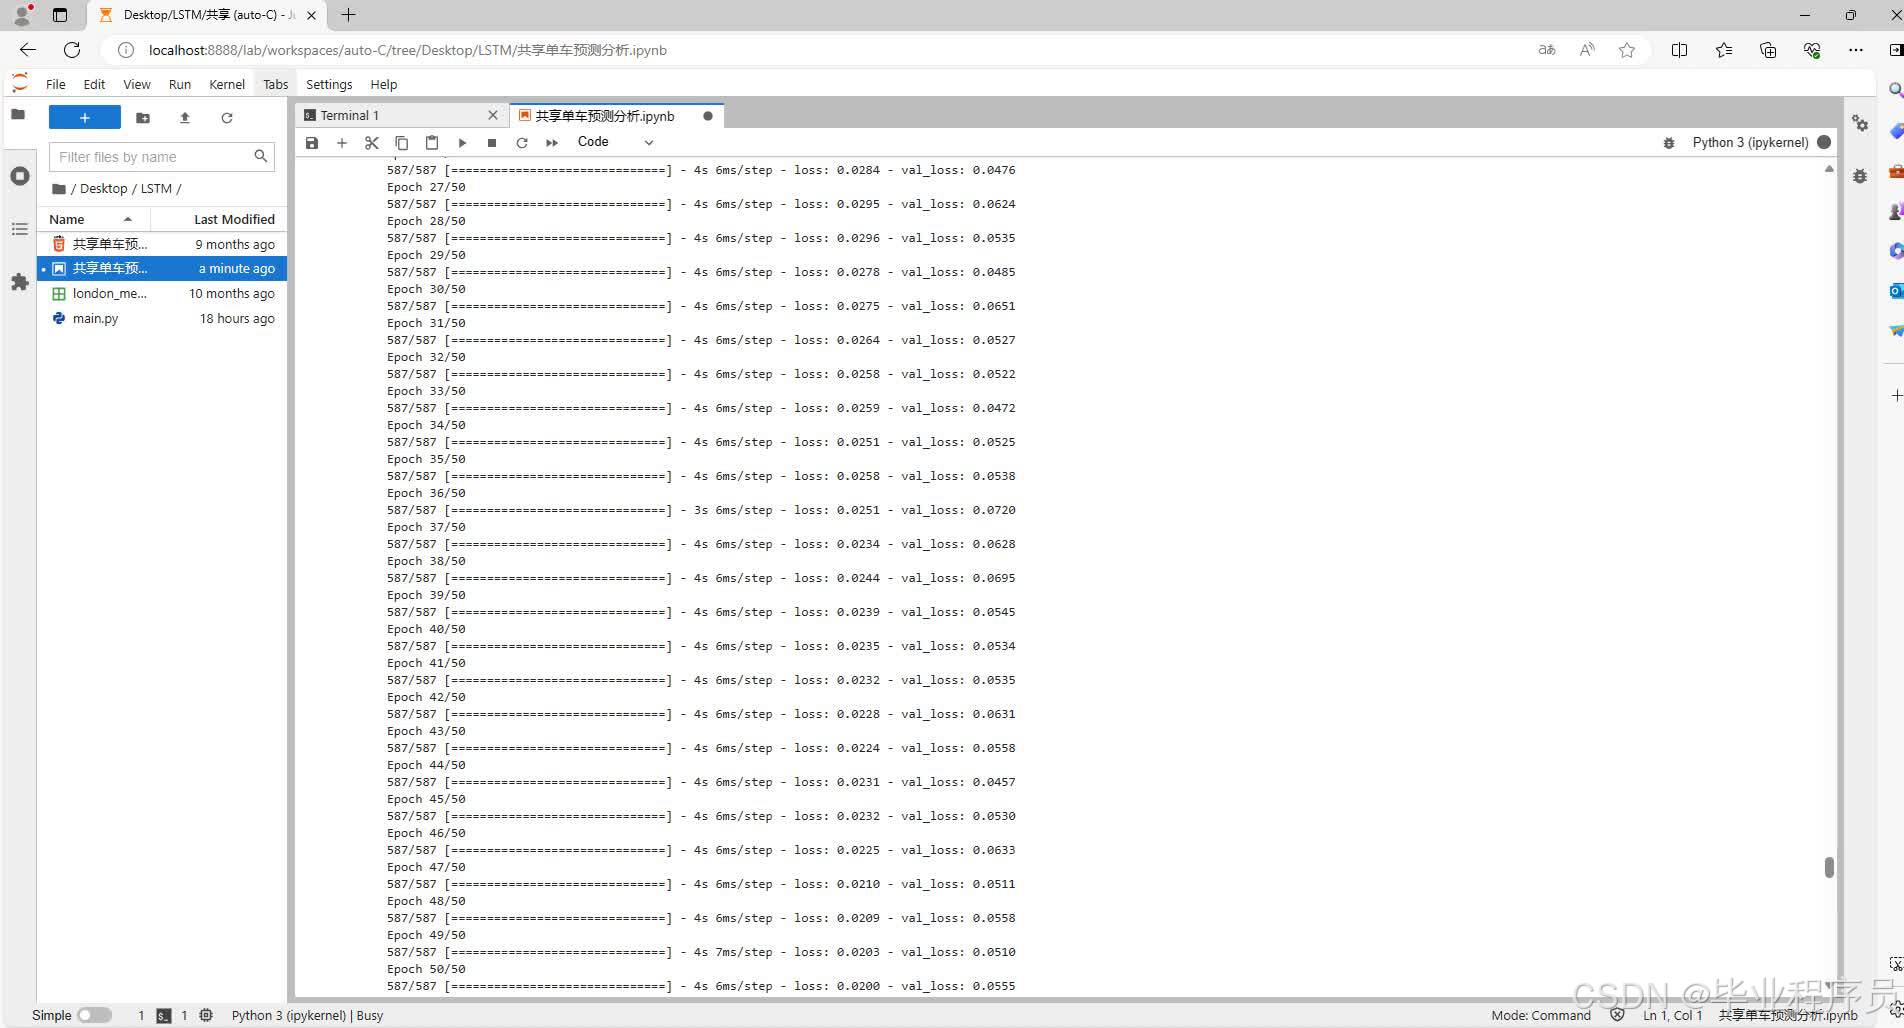The width and height of the screenshot is (1904, 1028).
Task: Save the notebook with the disk icon
Action: click(312, 143)
